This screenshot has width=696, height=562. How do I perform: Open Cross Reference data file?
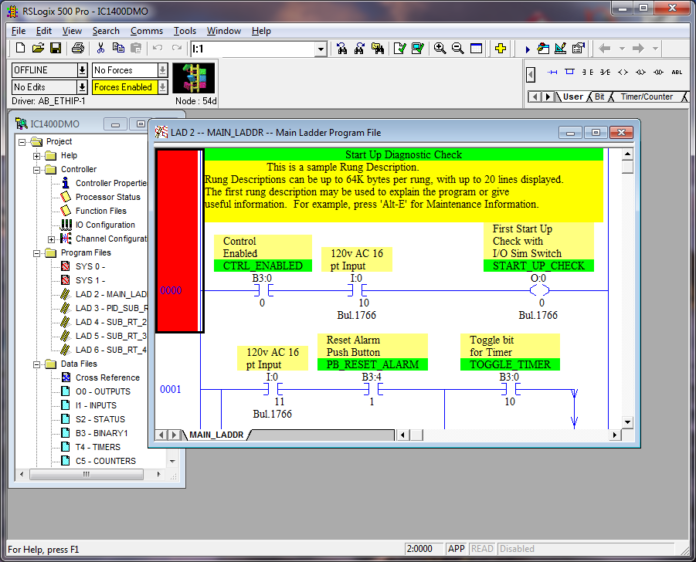(107, 378)
